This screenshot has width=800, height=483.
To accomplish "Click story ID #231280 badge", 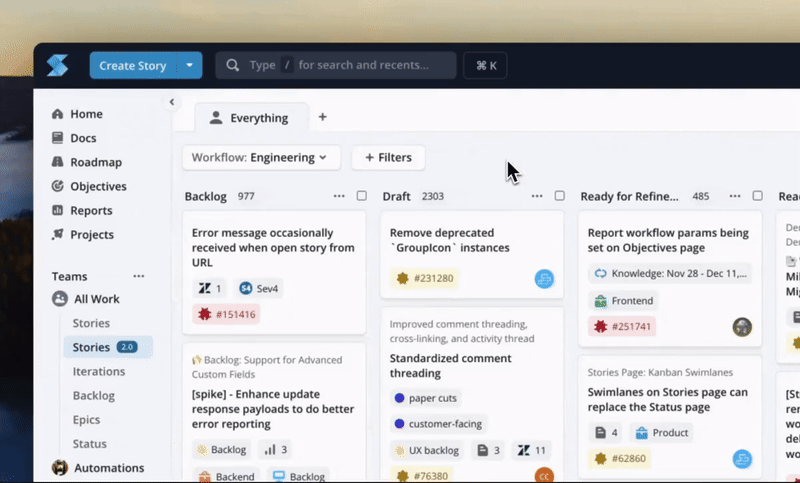I will [425, 278].
